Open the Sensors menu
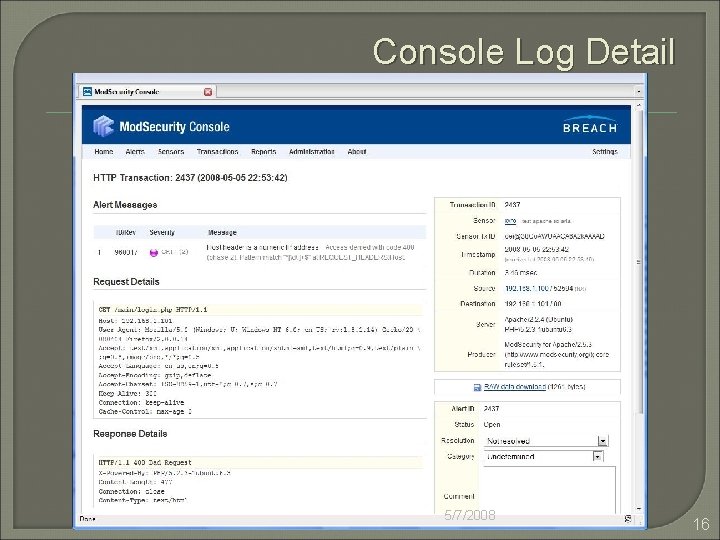Image resolution: width=720 pixels, height=540 pixels. [171, 152]
